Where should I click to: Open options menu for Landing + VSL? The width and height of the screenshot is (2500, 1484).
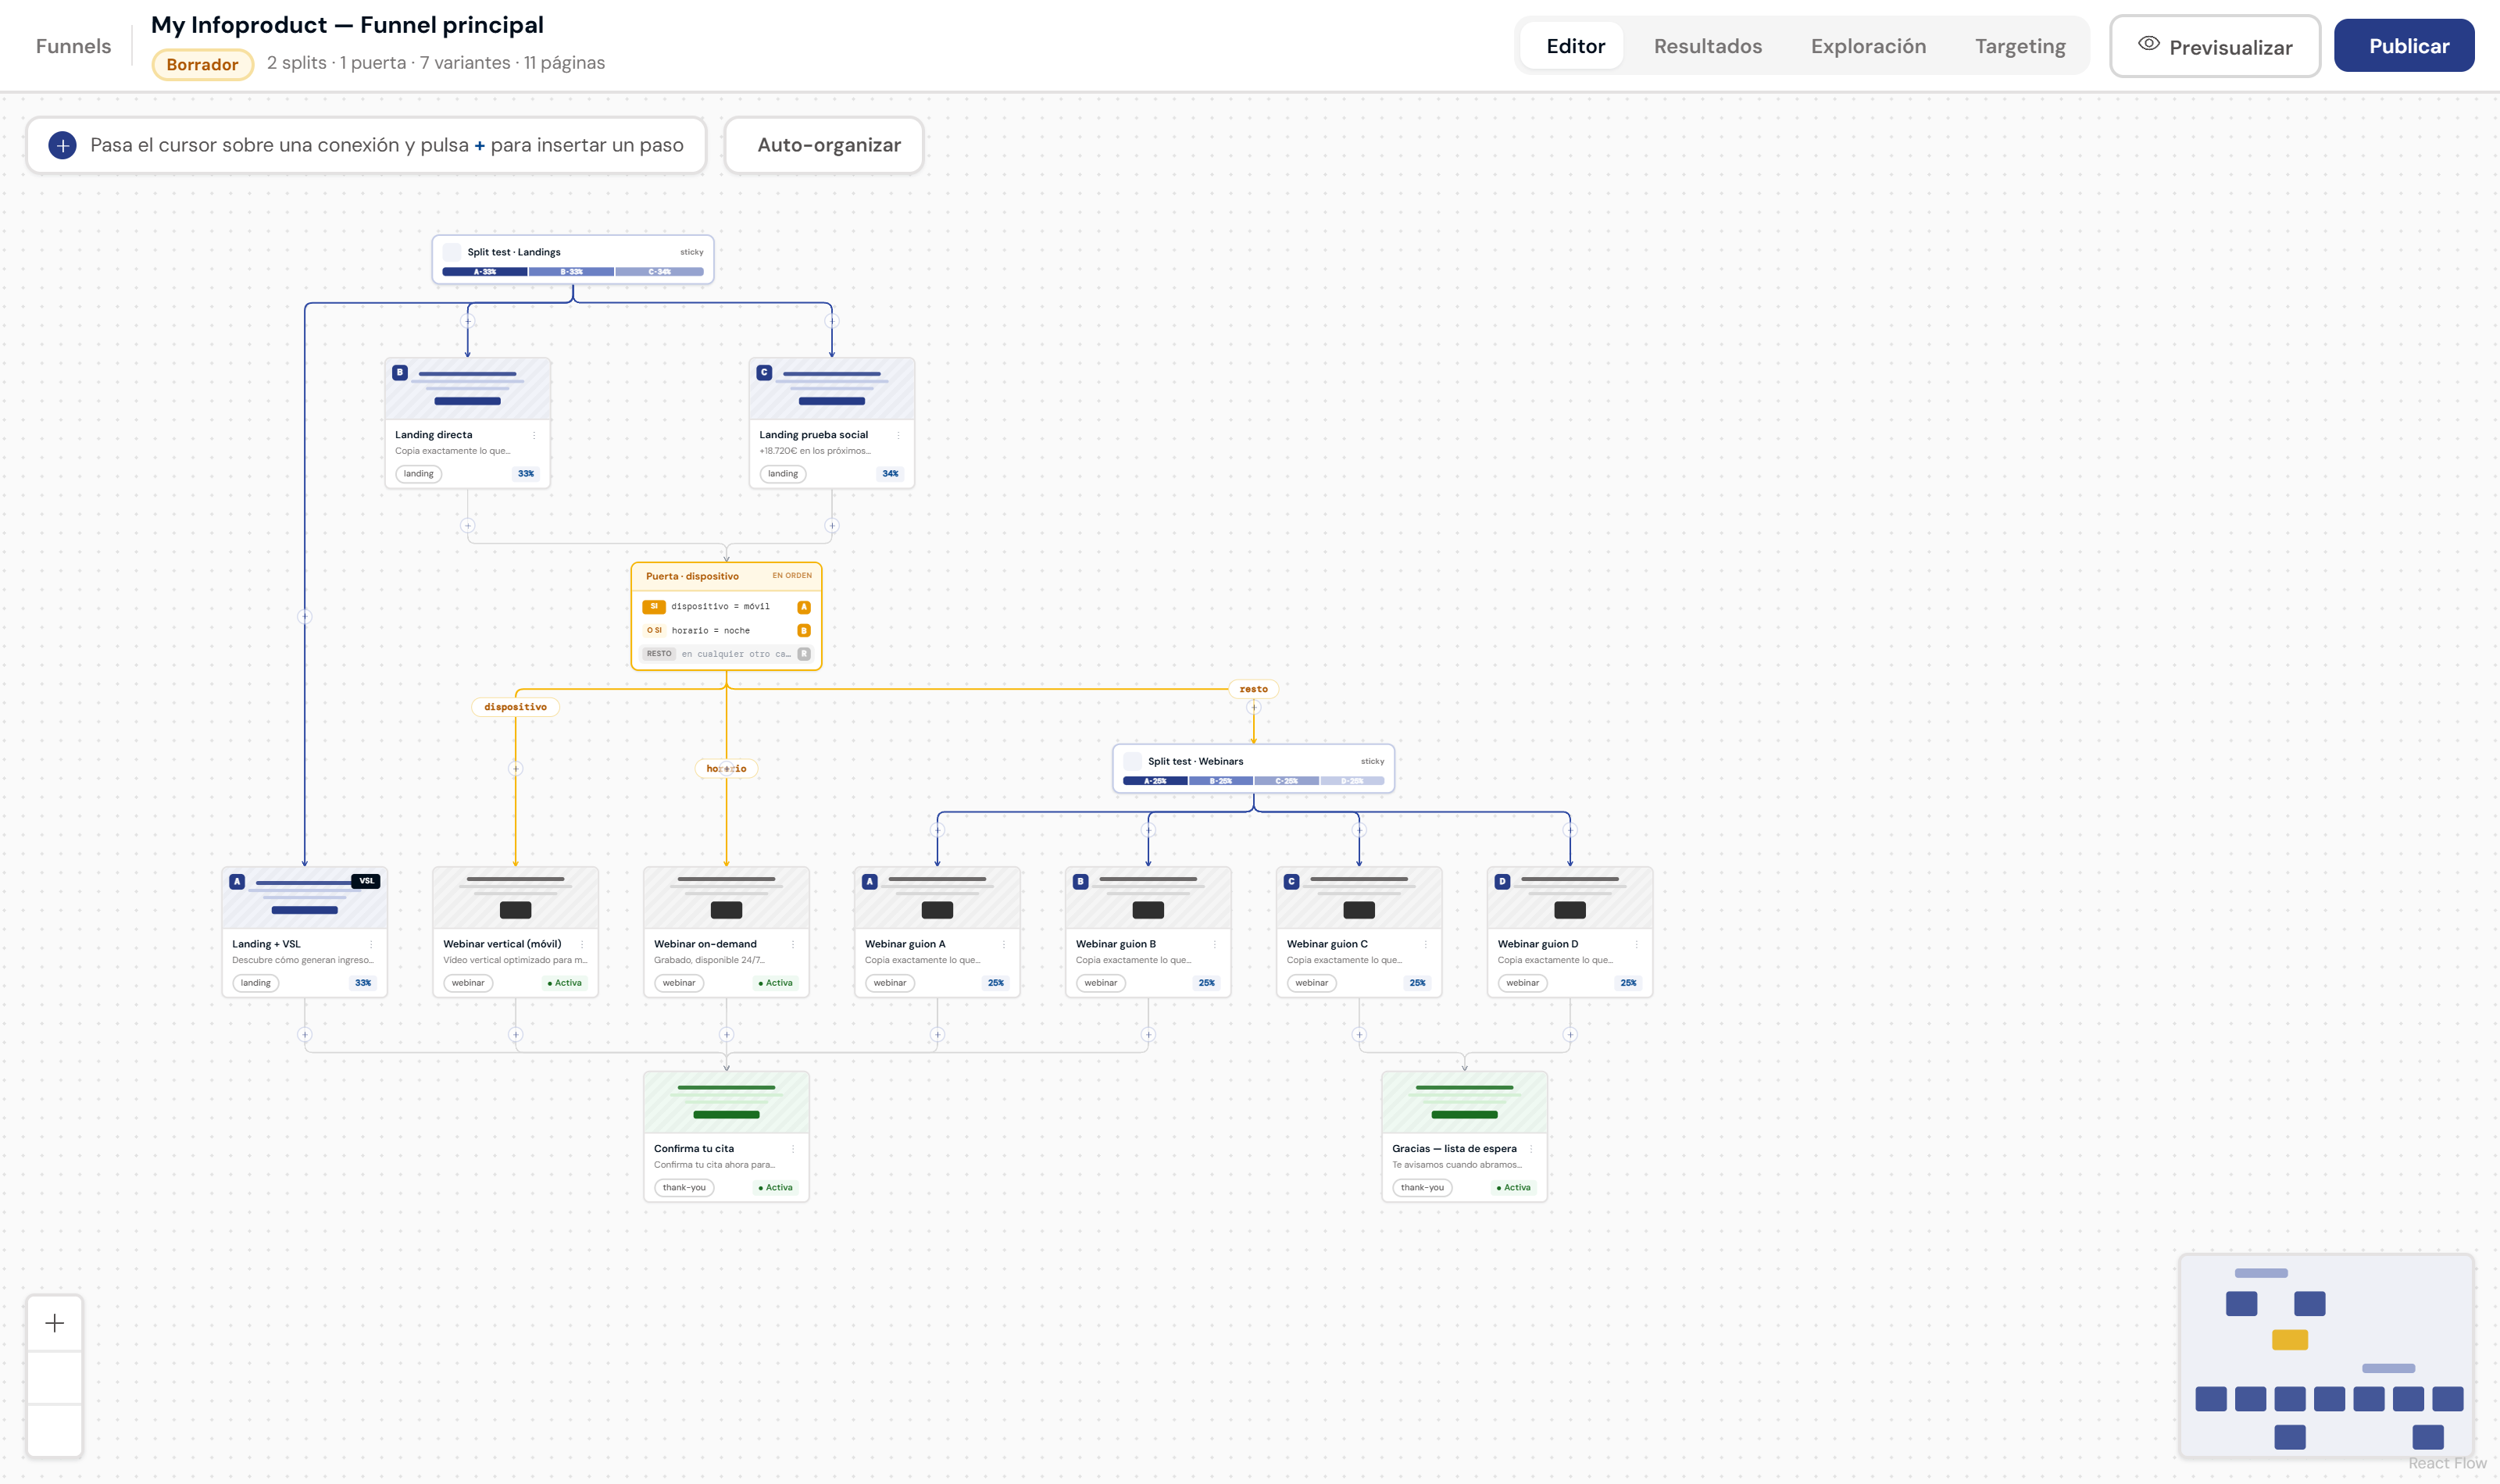click(371, 944)
